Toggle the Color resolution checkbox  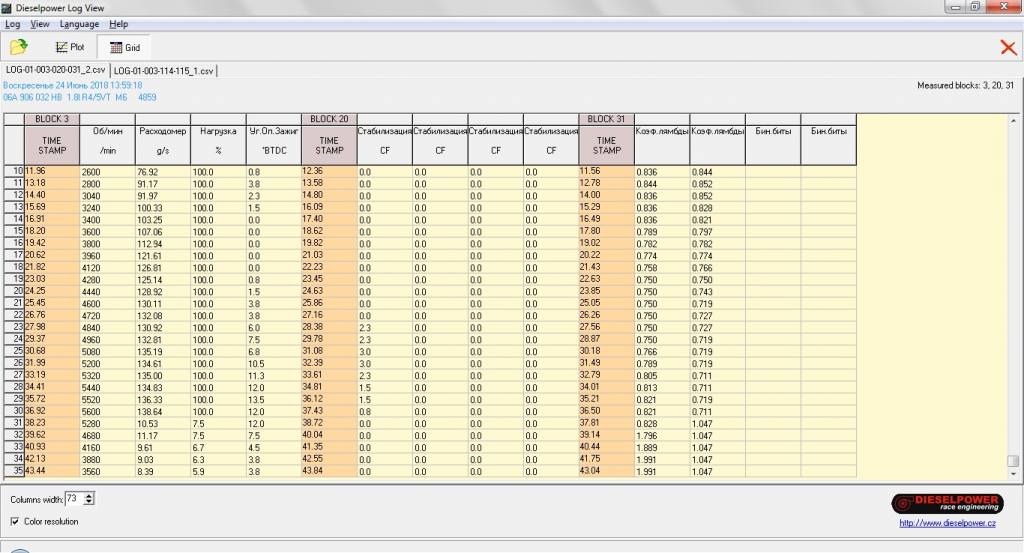coord(15,521)
